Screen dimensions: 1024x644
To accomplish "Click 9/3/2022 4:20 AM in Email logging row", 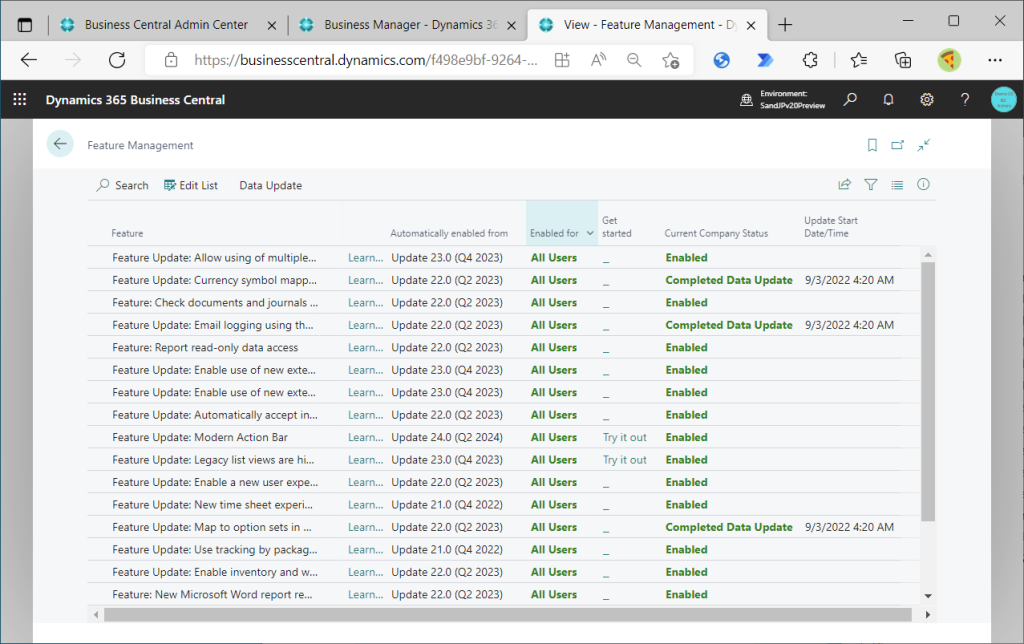I will (849, 325).
